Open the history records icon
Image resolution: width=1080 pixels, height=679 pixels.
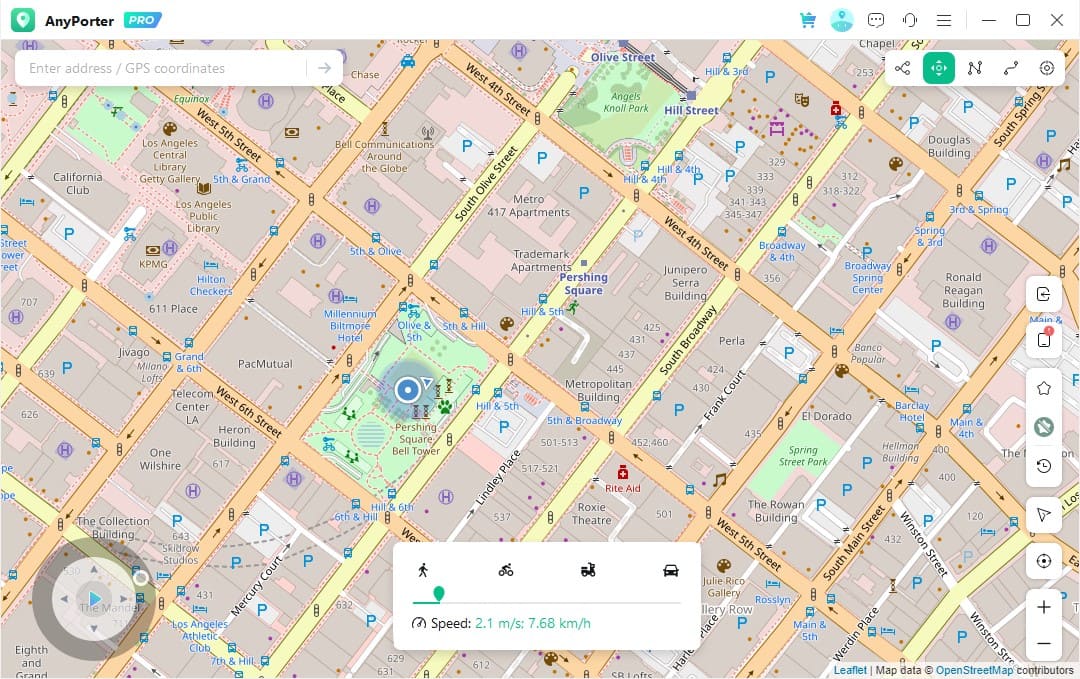pyautogui.click(x=1043, y=466)
